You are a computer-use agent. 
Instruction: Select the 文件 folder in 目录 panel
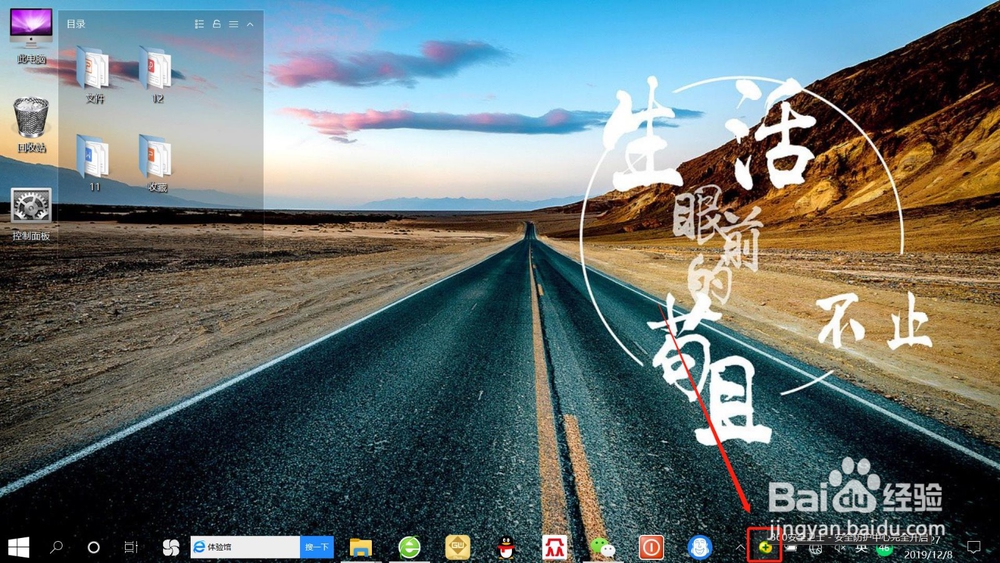(94, 75)
